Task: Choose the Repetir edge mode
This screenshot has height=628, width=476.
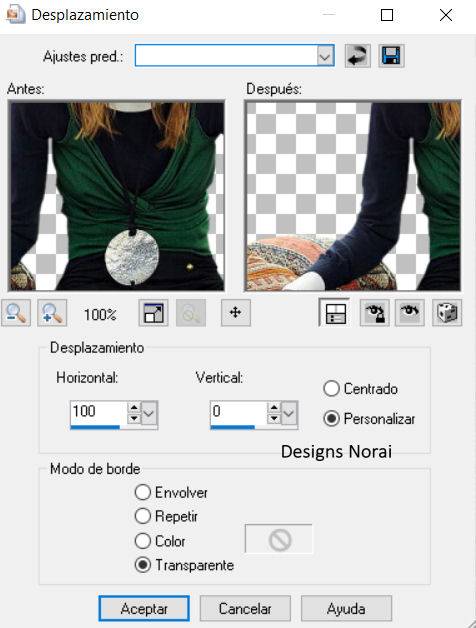Action: pyautogui.click(x=166, y=516)
